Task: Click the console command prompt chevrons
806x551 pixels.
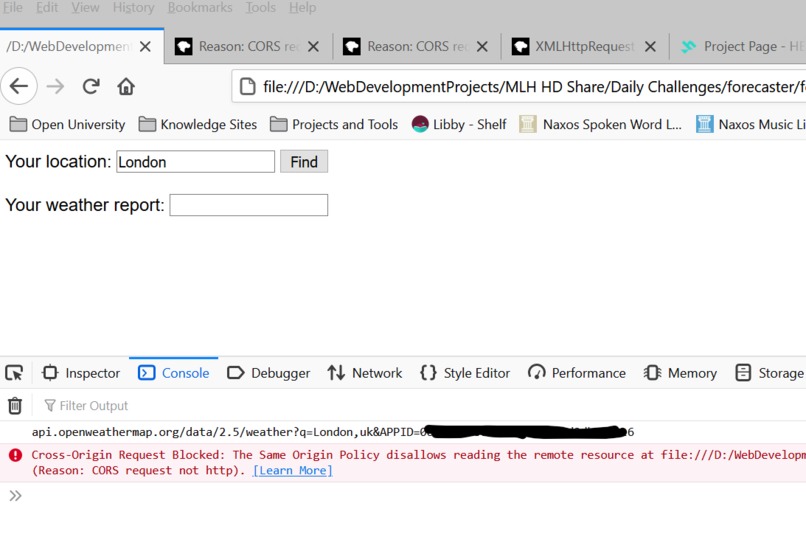Action: tap(15, 495)
